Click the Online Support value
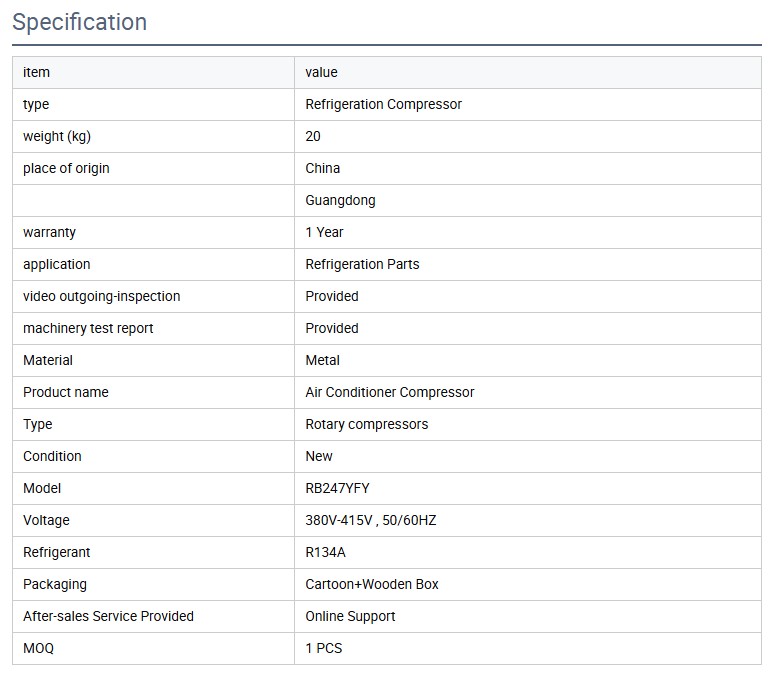The width and height of the screenshot is (772, 676). tap(350, 616)
